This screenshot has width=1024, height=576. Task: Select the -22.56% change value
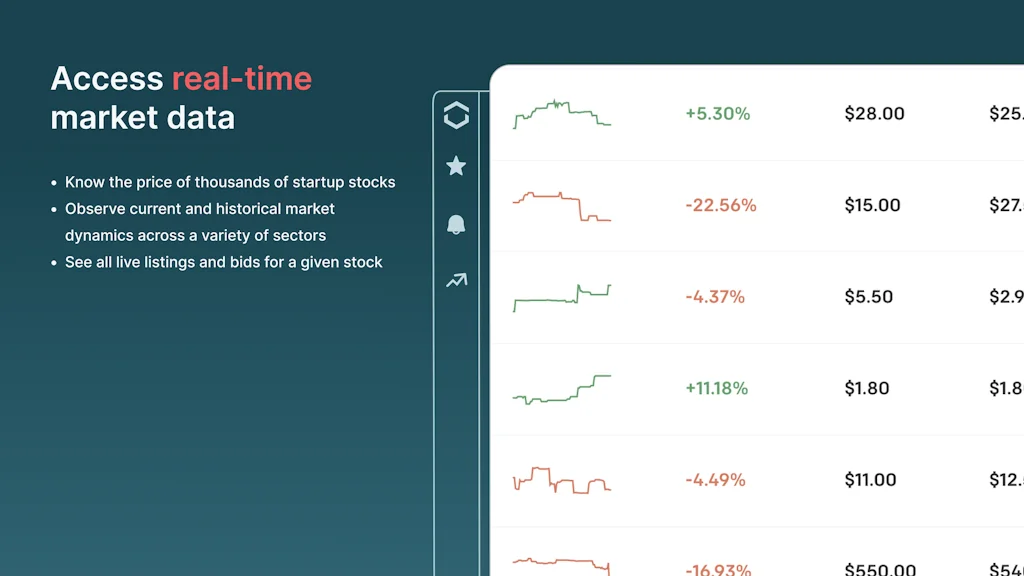tap(720, 206)
